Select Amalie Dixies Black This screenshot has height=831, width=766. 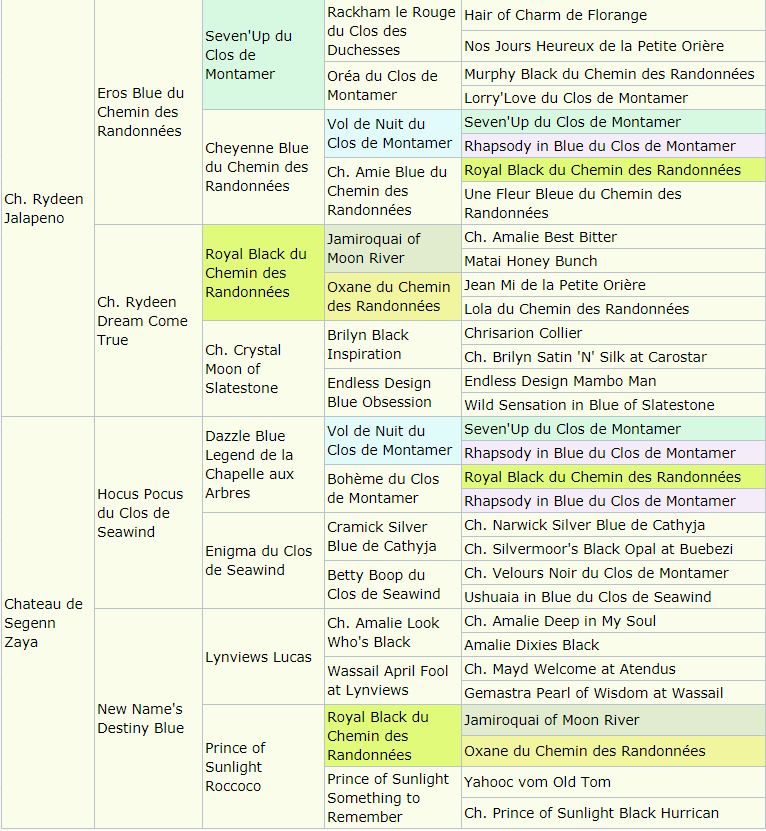(x=613, y=645)
